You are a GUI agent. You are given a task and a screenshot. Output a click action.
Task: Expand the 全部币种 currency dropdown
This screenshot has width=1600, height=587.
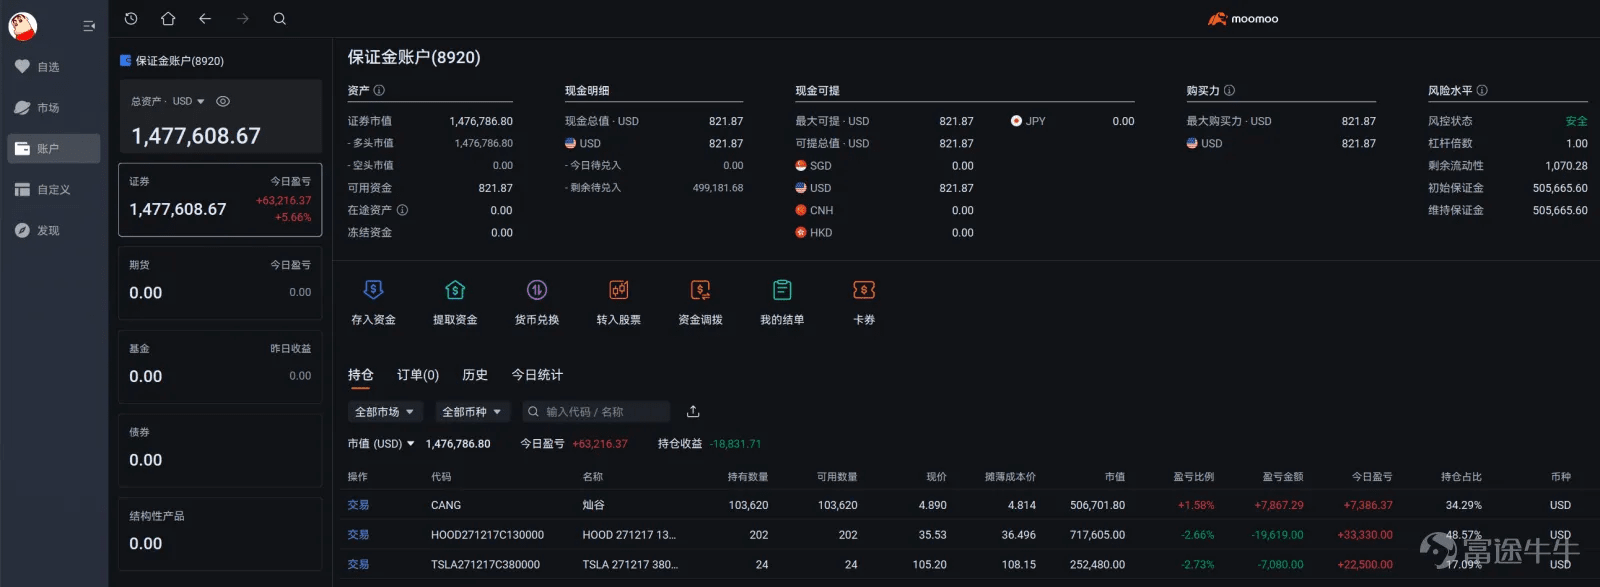tap(472, 412)
